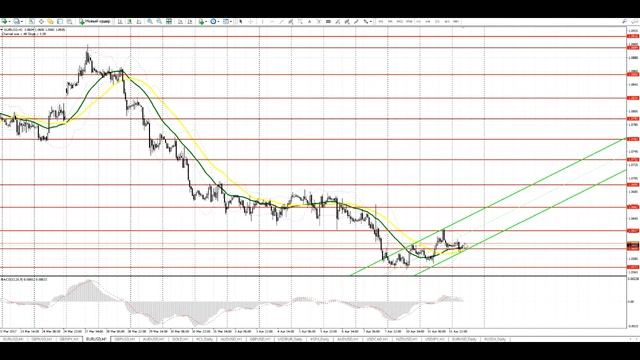The height and width of the screenshot is (360, 640).
Task: Toggle Chart Shift icon
Action: (189, 21)
